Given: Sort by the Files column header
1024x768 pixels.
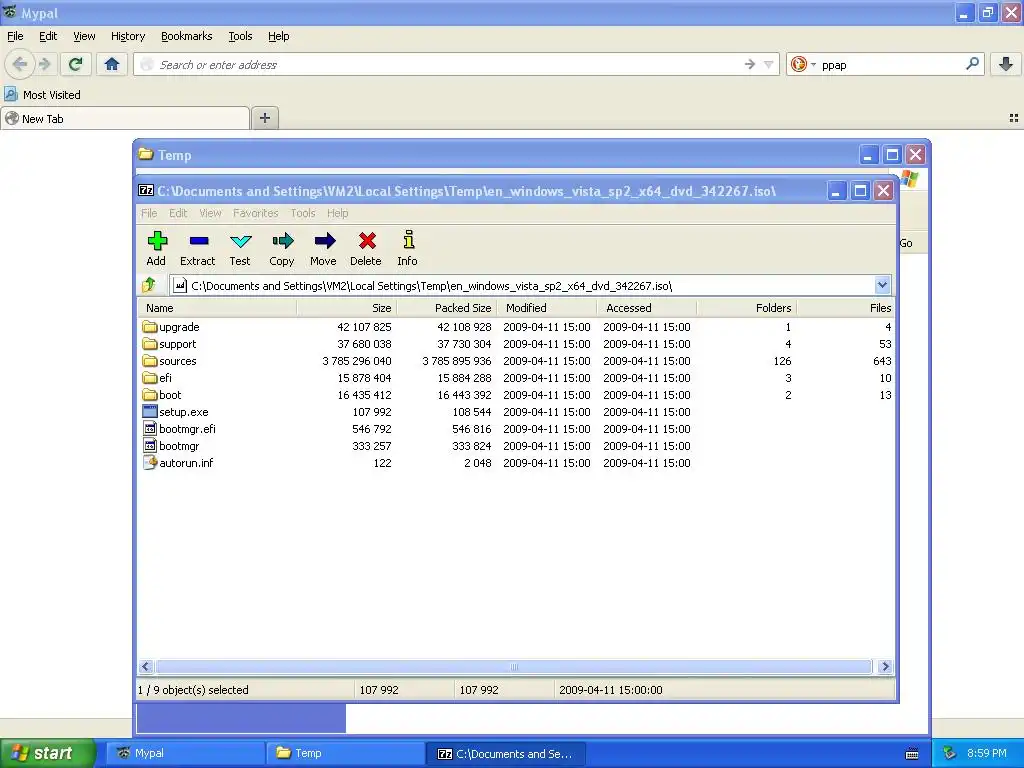Looking at the screenshot, I should pyautogui.click(x=845, y=308).
